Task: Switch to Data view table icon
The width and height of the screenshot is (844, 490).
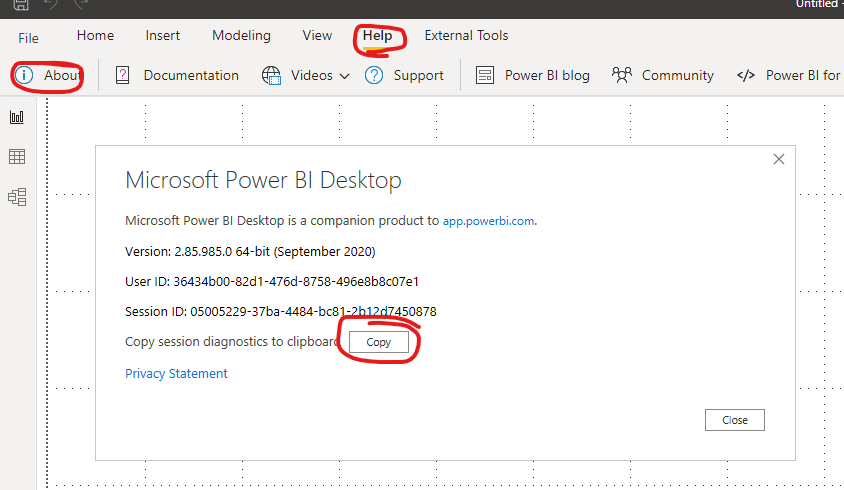Action: click(17, 157)
